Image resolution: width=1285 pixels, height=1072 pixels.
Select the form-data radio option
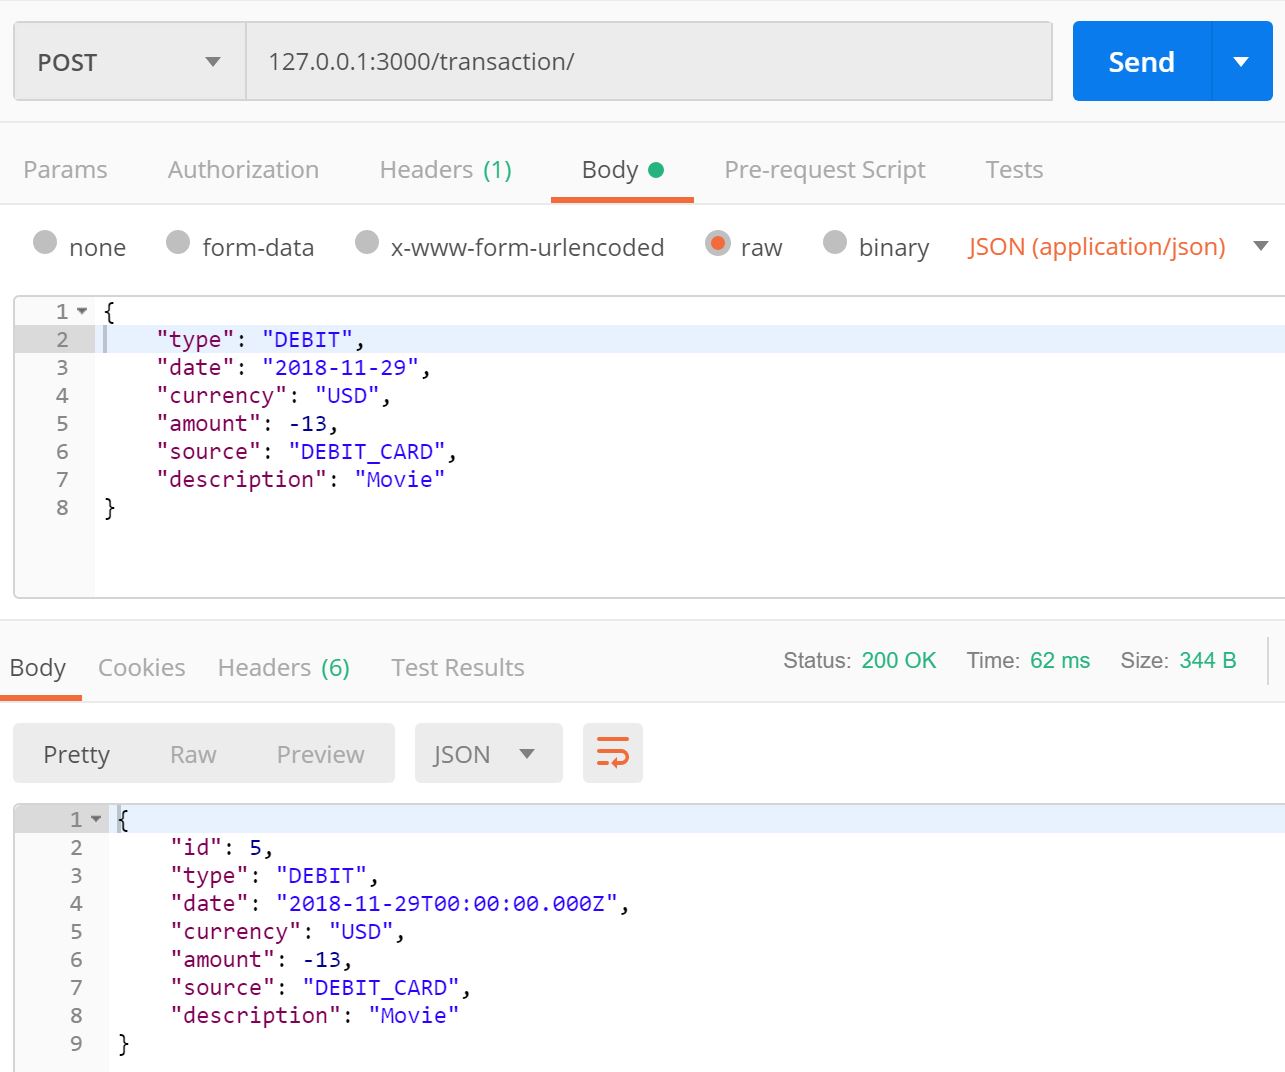(178, 242)
